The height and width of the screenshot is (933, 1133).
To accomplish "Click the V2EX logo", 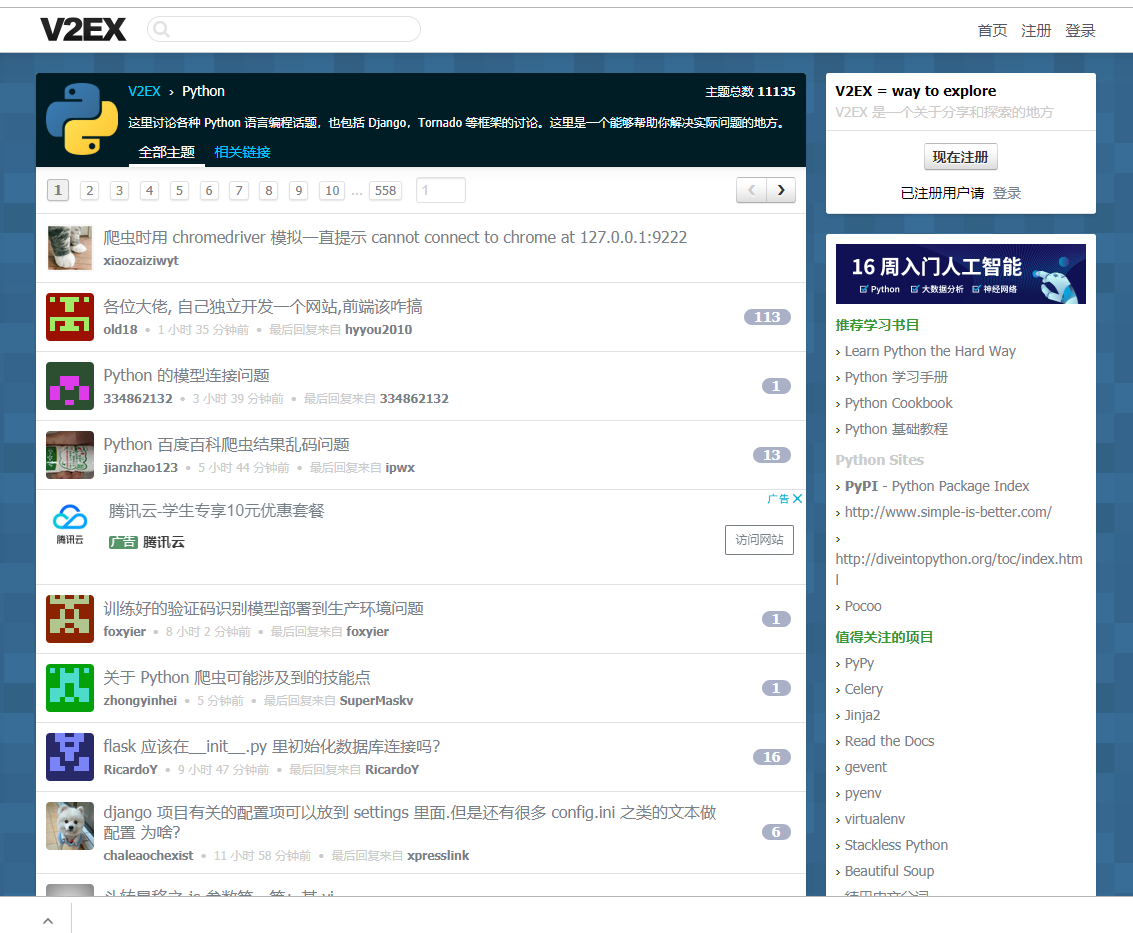I will pyautogui.click(x=83, y=30).
